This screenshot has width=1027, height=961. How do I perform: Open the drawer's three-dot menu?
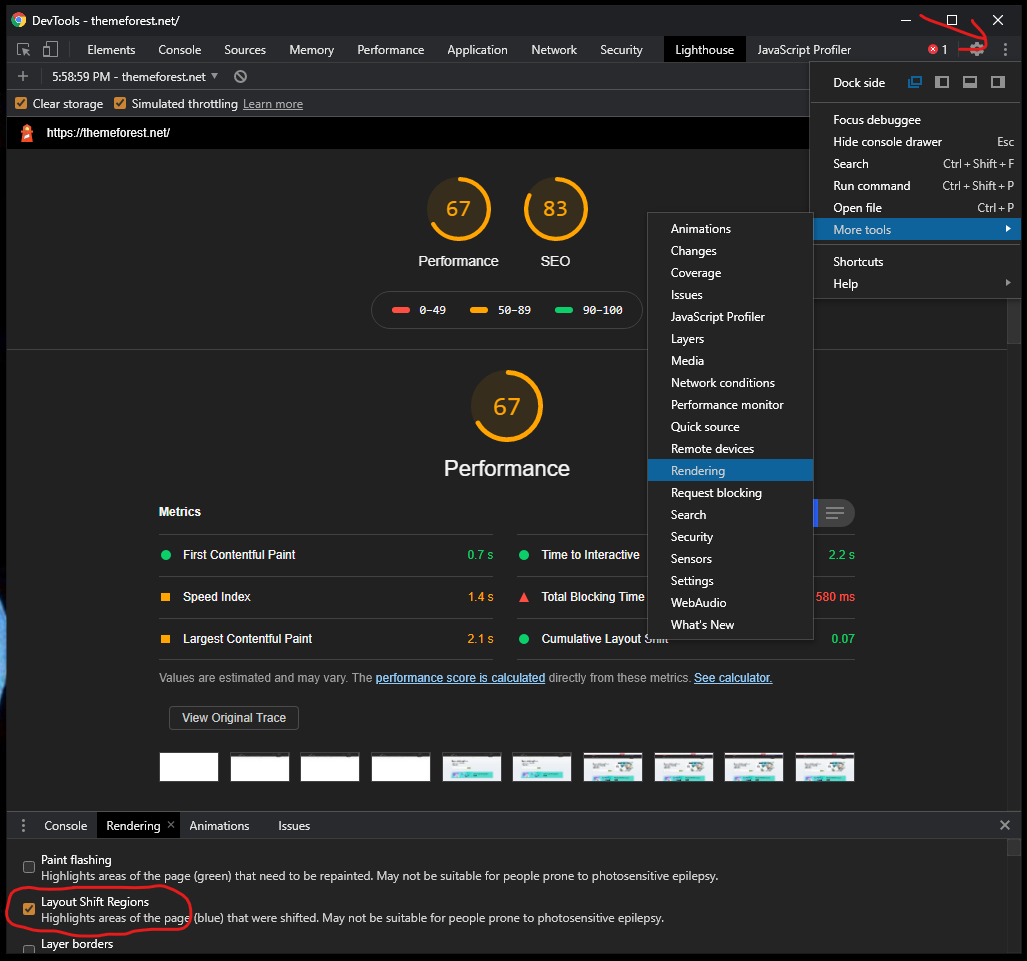click(22, 825)
